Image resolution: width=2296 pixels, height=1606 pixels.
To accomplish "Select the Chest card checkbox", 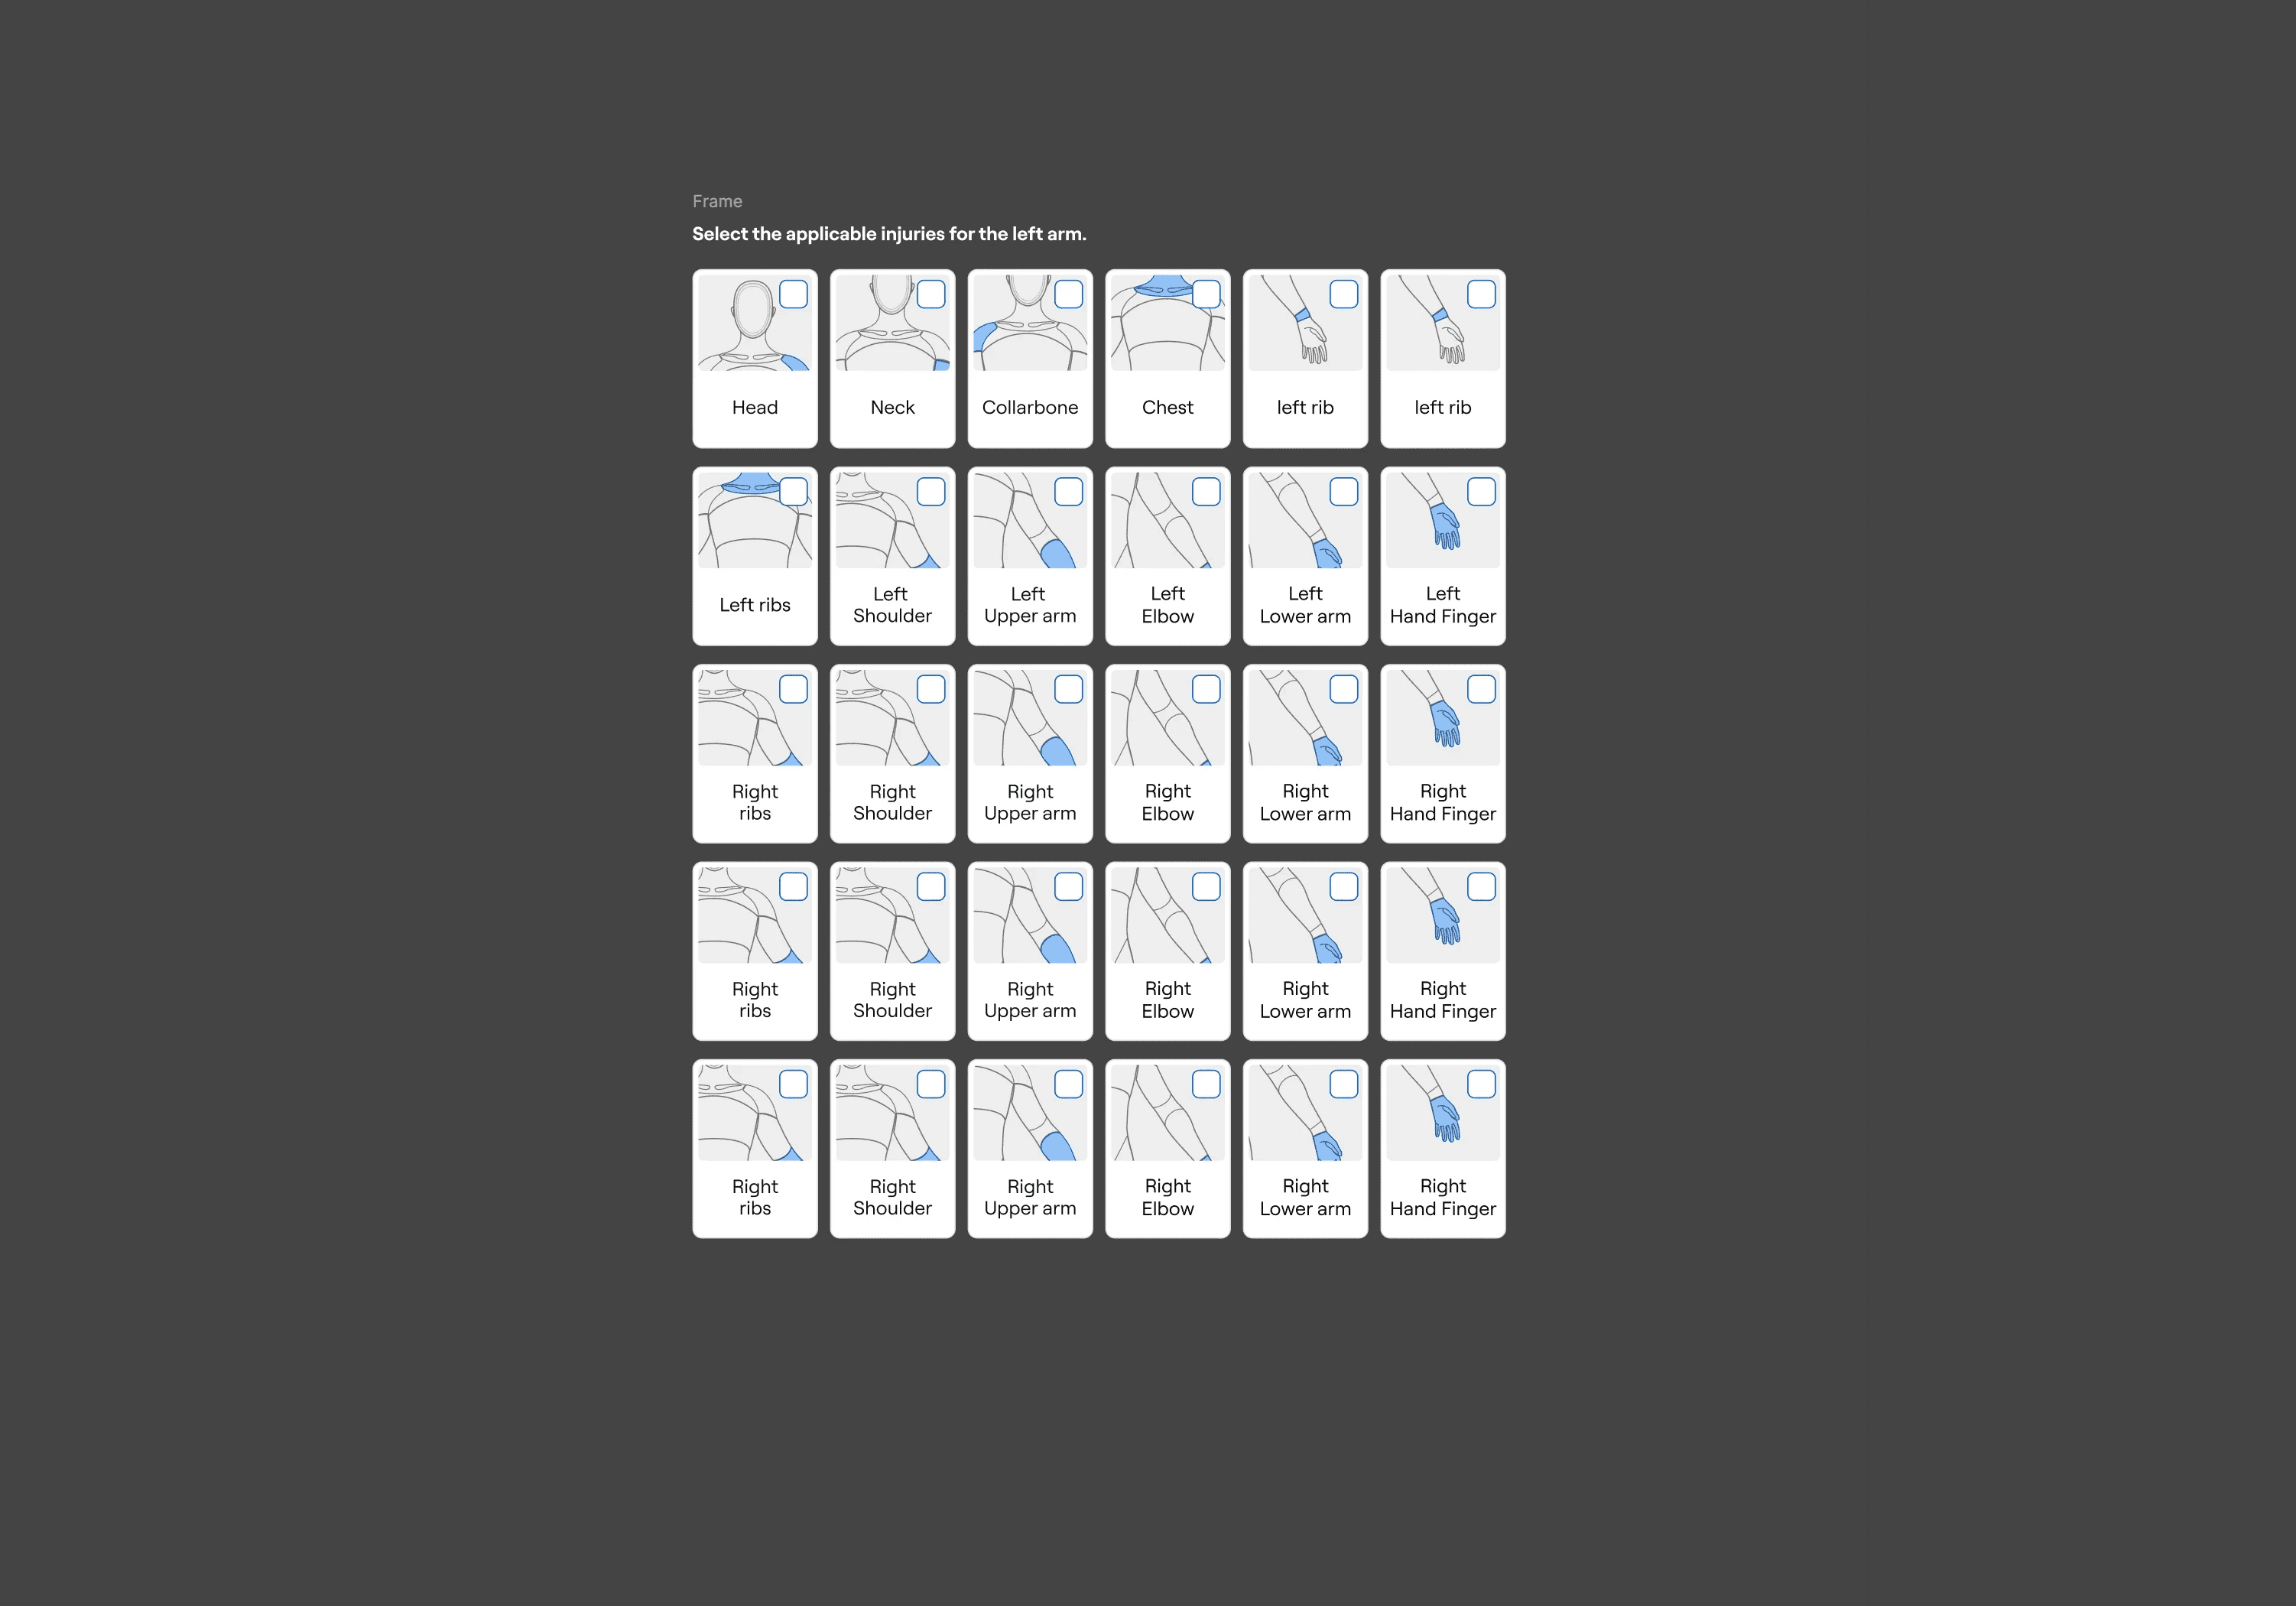I will pos(1206,294).
